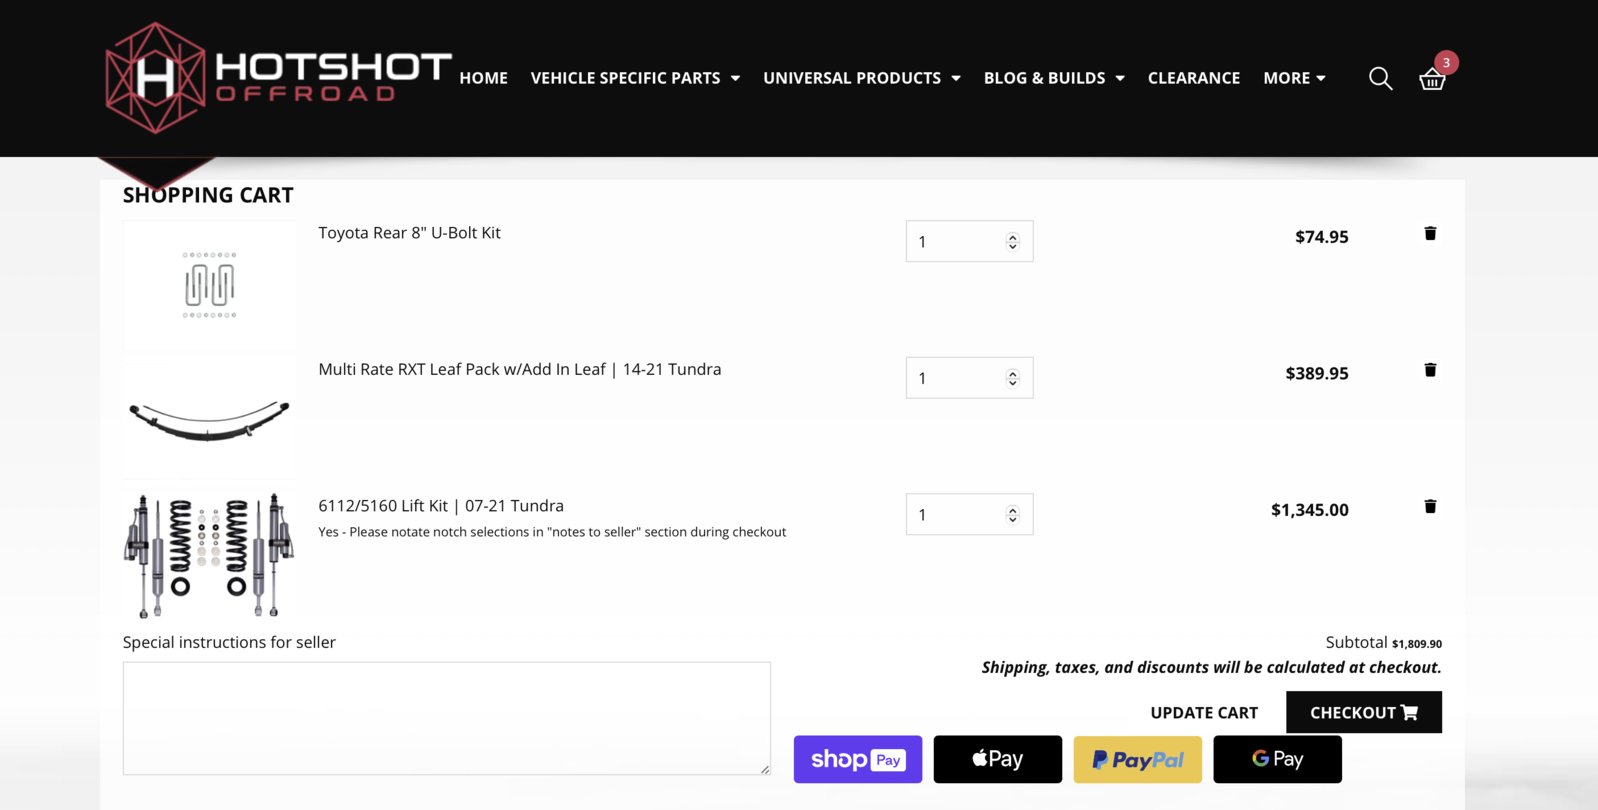Focus the special instructions for seller box
This screenshot has width=1598, height=810.
tap(447, 718)
